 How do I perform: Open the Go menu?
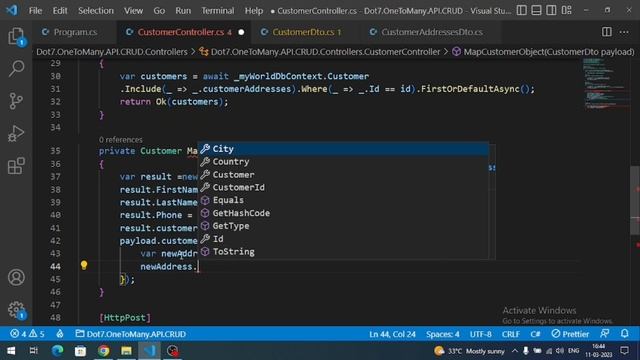[159, 11]
